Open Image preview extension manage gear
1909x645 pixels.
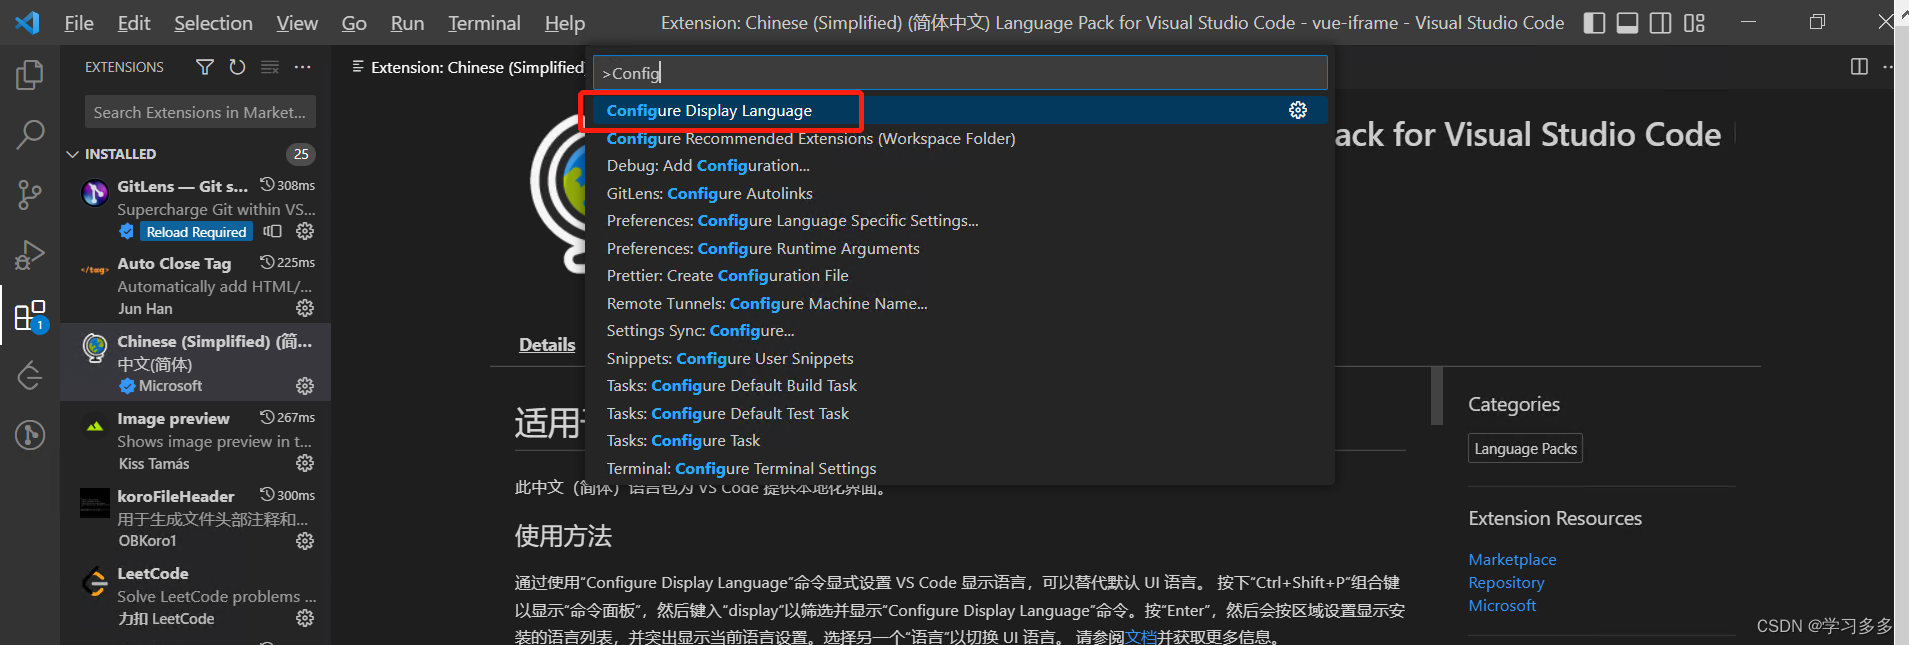pos(305,463)
